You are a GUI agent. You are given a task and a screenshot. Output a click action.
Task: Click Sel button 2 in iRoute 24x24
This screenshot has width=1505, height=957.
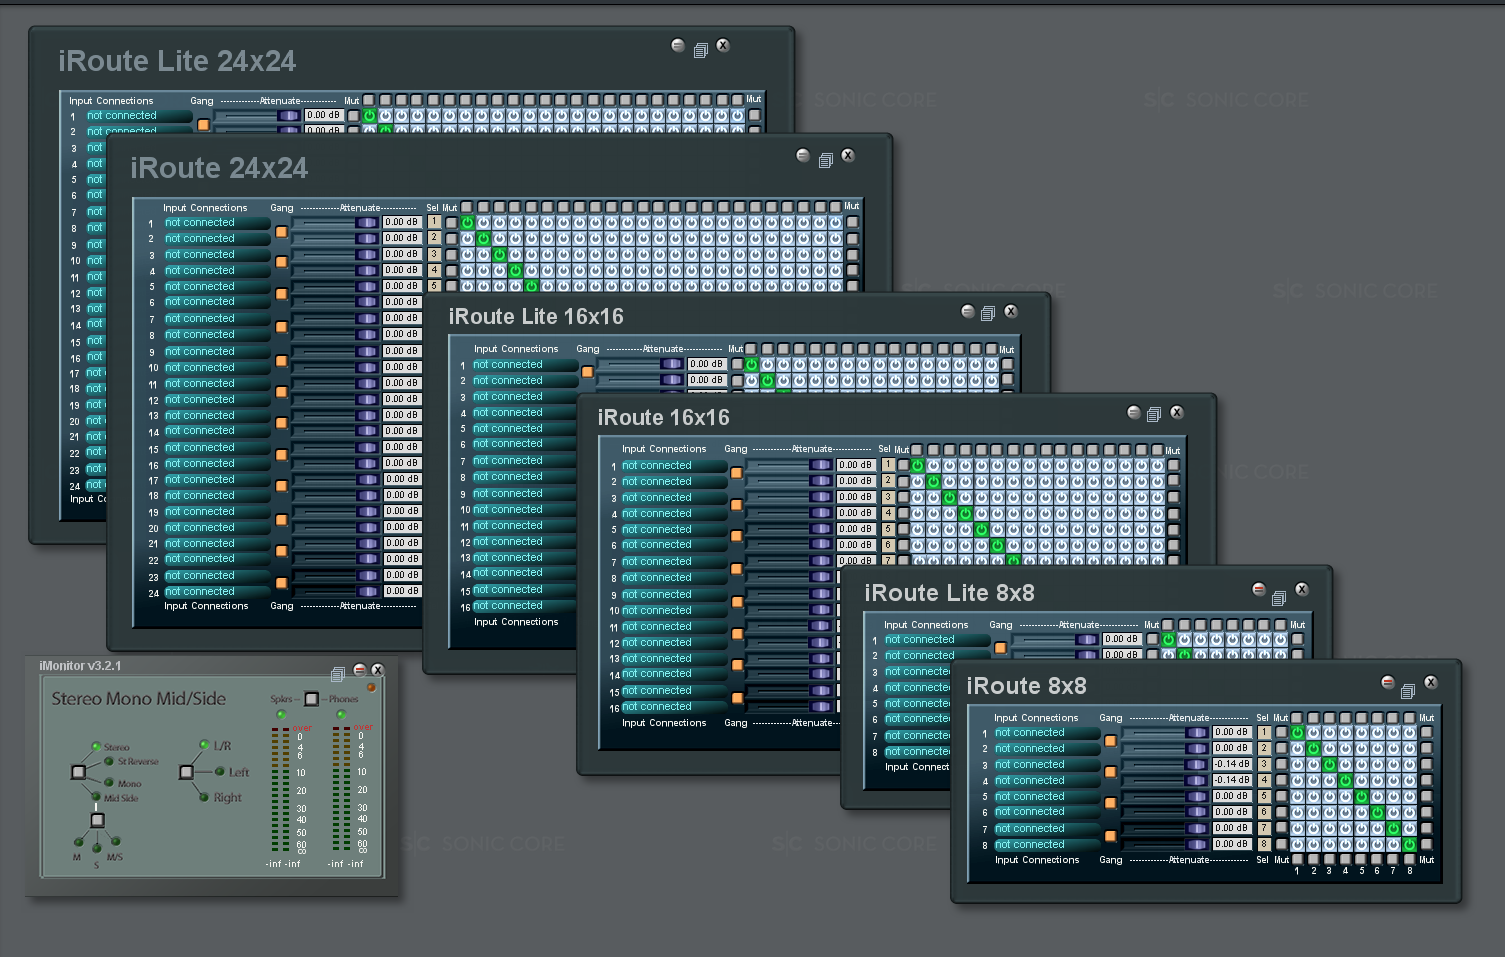click(x=434, y=238)
